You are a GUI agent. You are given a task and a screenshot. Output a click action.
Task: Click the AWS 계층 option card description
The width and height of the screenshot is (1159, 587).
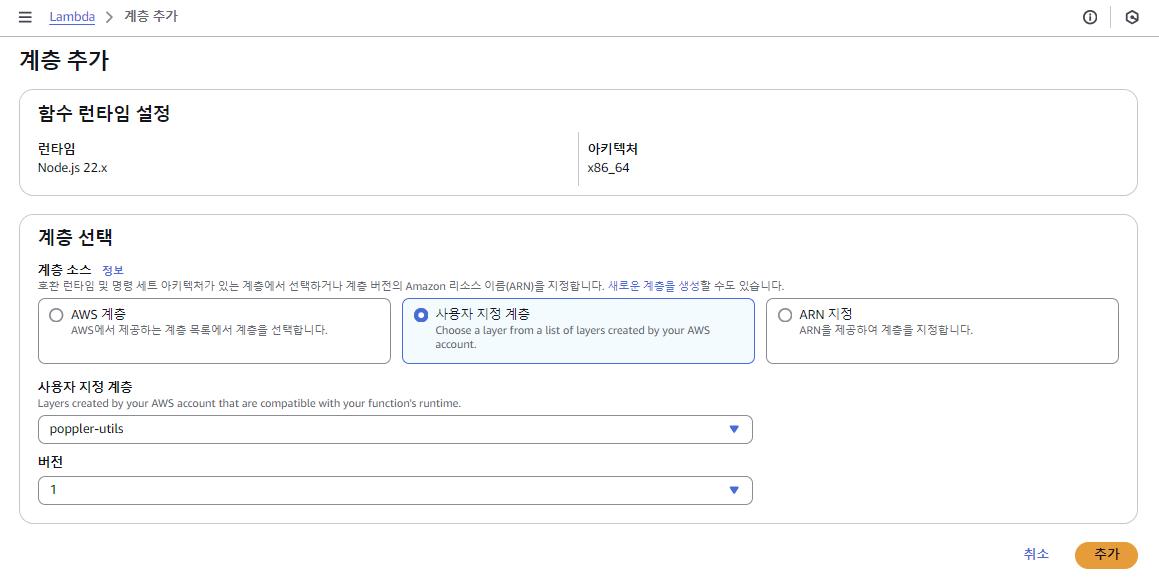(x=199, y=330)
